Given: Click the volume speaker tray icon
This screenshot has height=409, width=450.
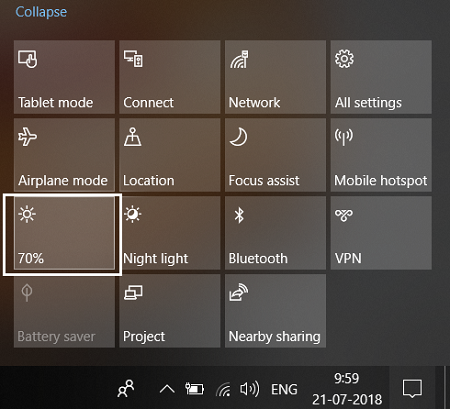Looking at the screenshot, I should 249,389.
